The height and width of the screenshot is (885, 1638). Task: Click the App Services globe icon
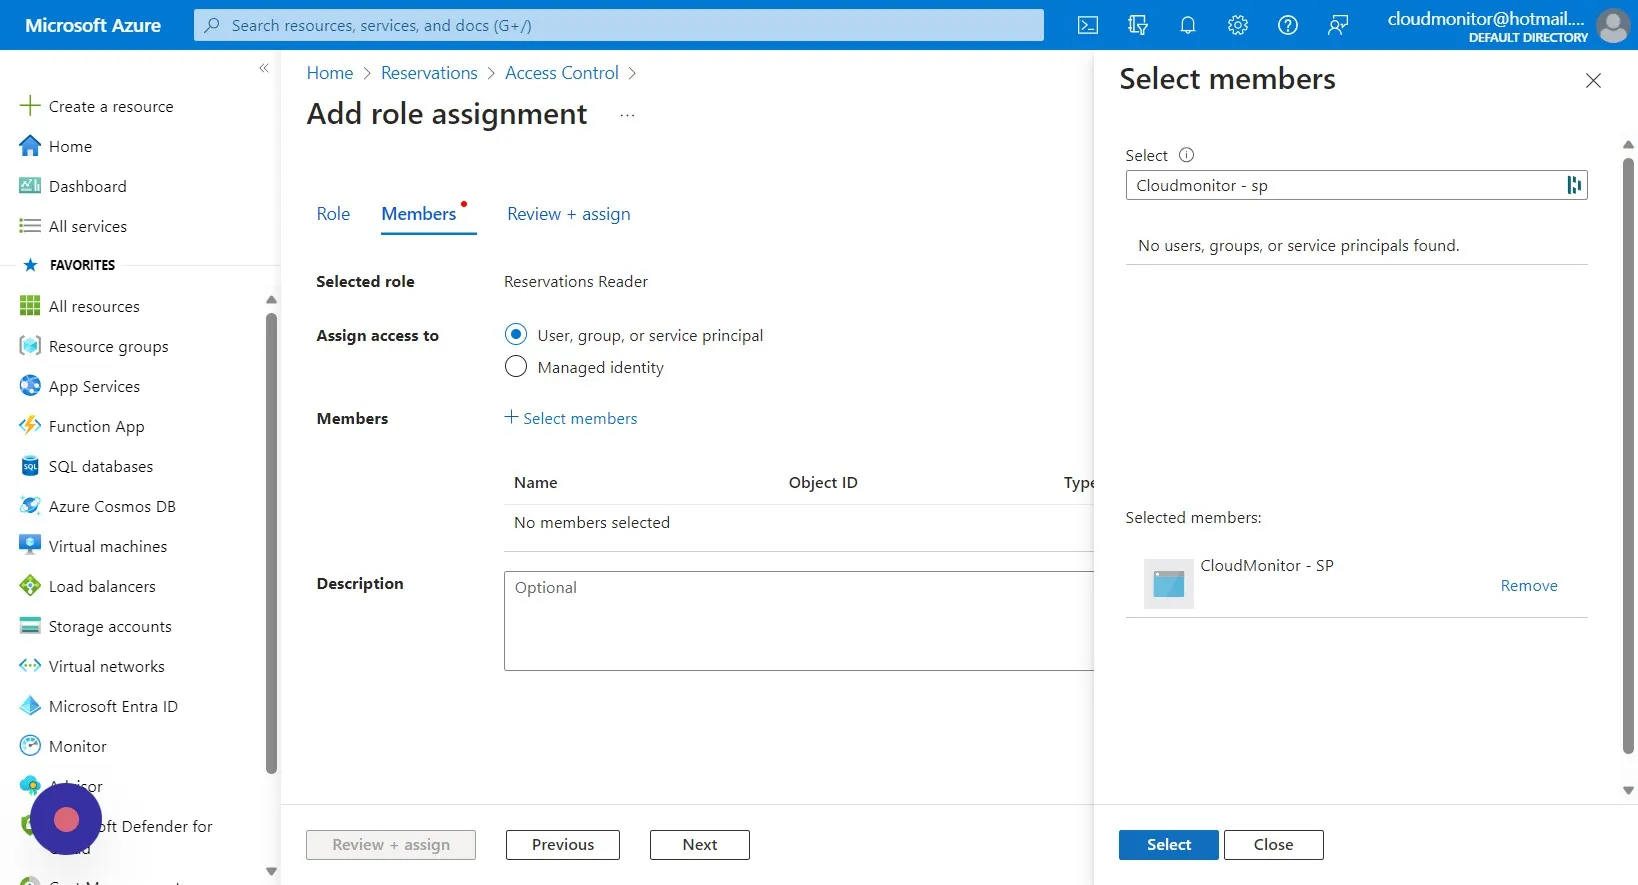[30, 386]
